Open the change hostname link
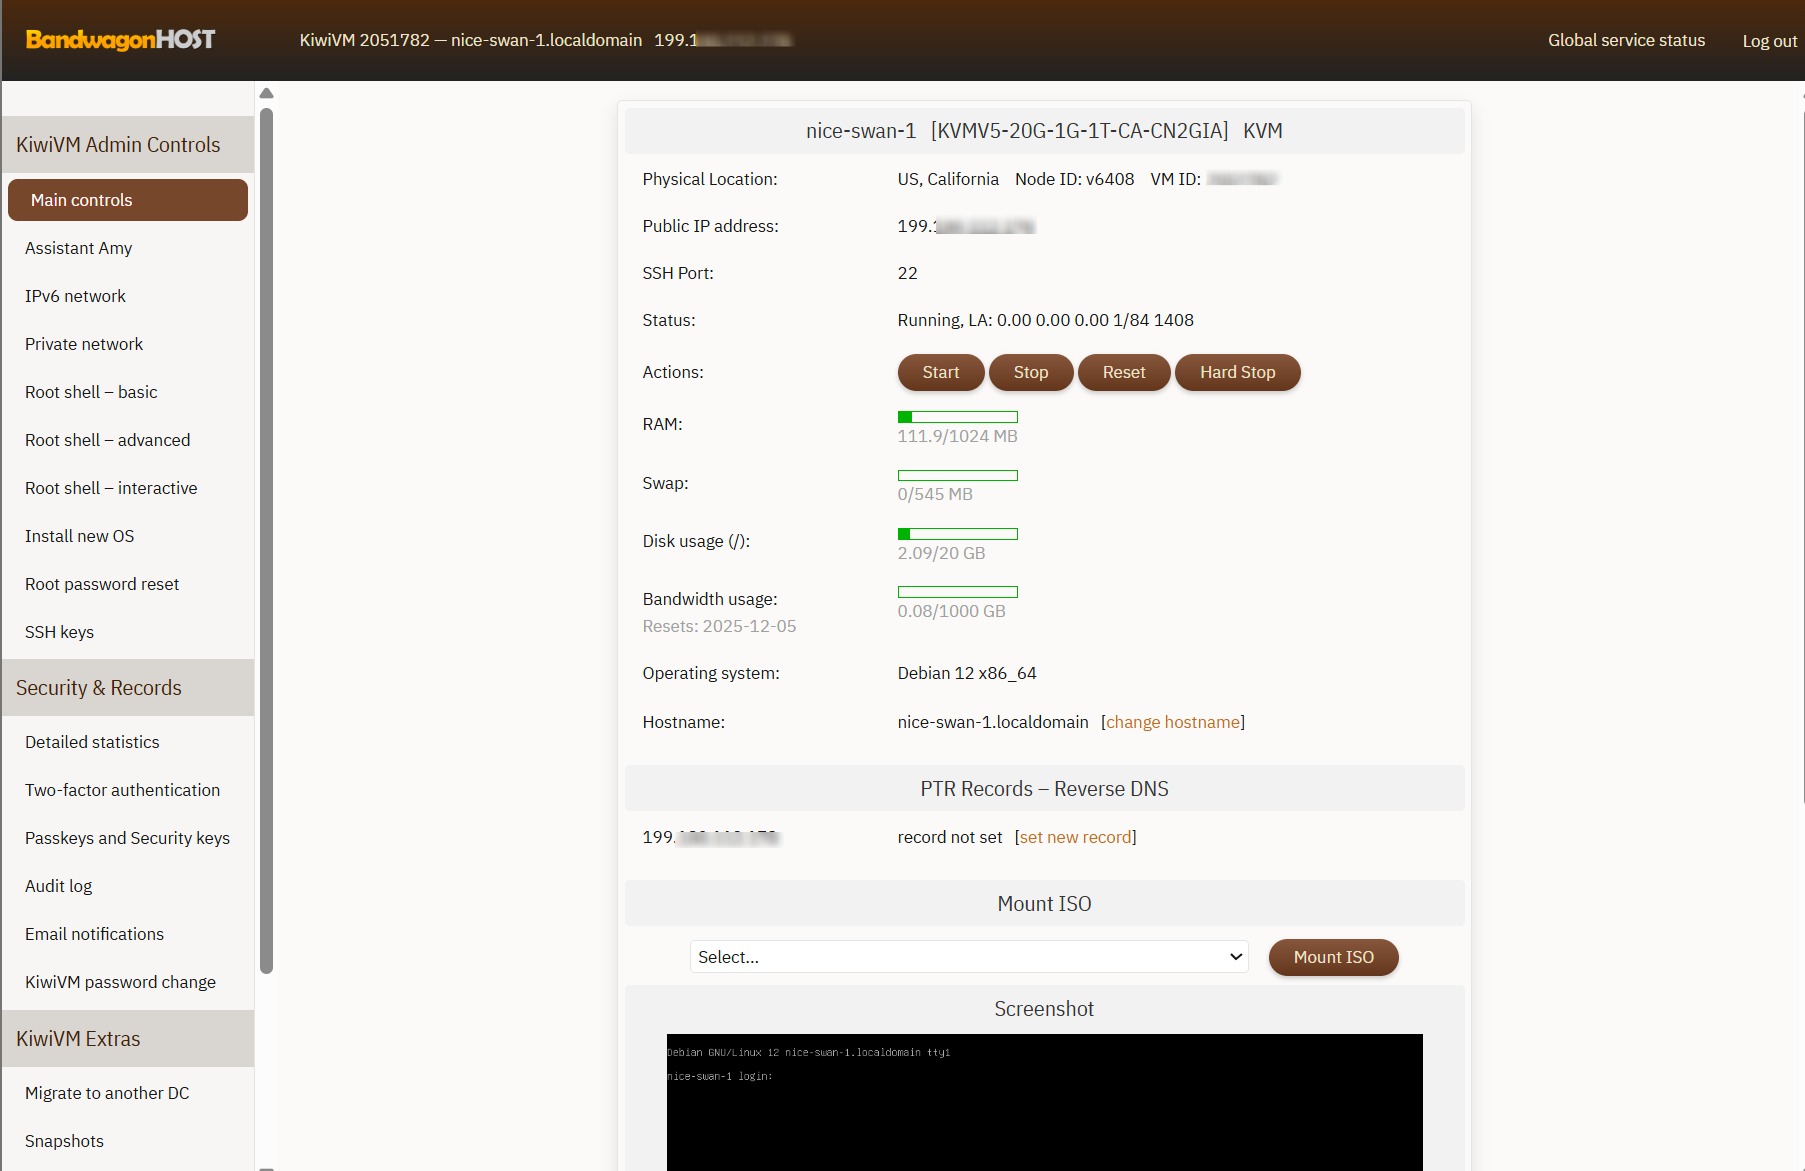 tap(1172, 722)
